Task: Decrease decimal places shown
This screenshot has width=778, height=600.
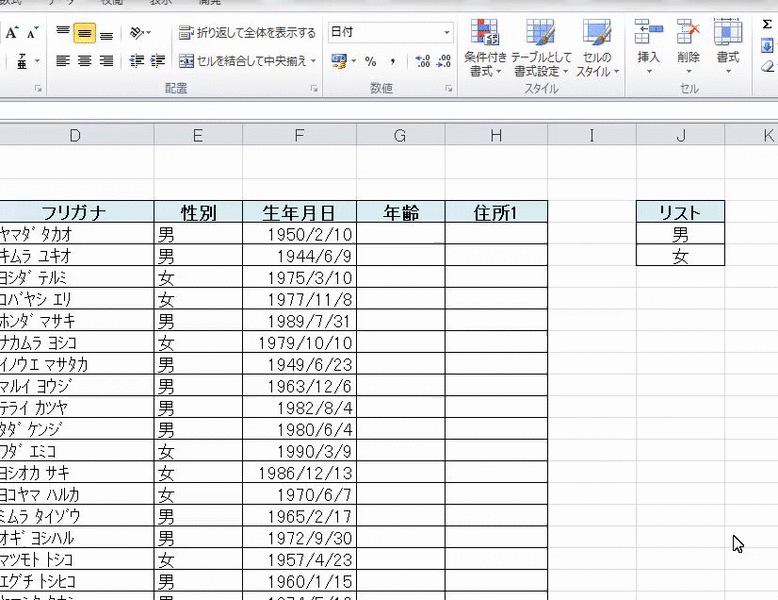Action: pos(444,62)
